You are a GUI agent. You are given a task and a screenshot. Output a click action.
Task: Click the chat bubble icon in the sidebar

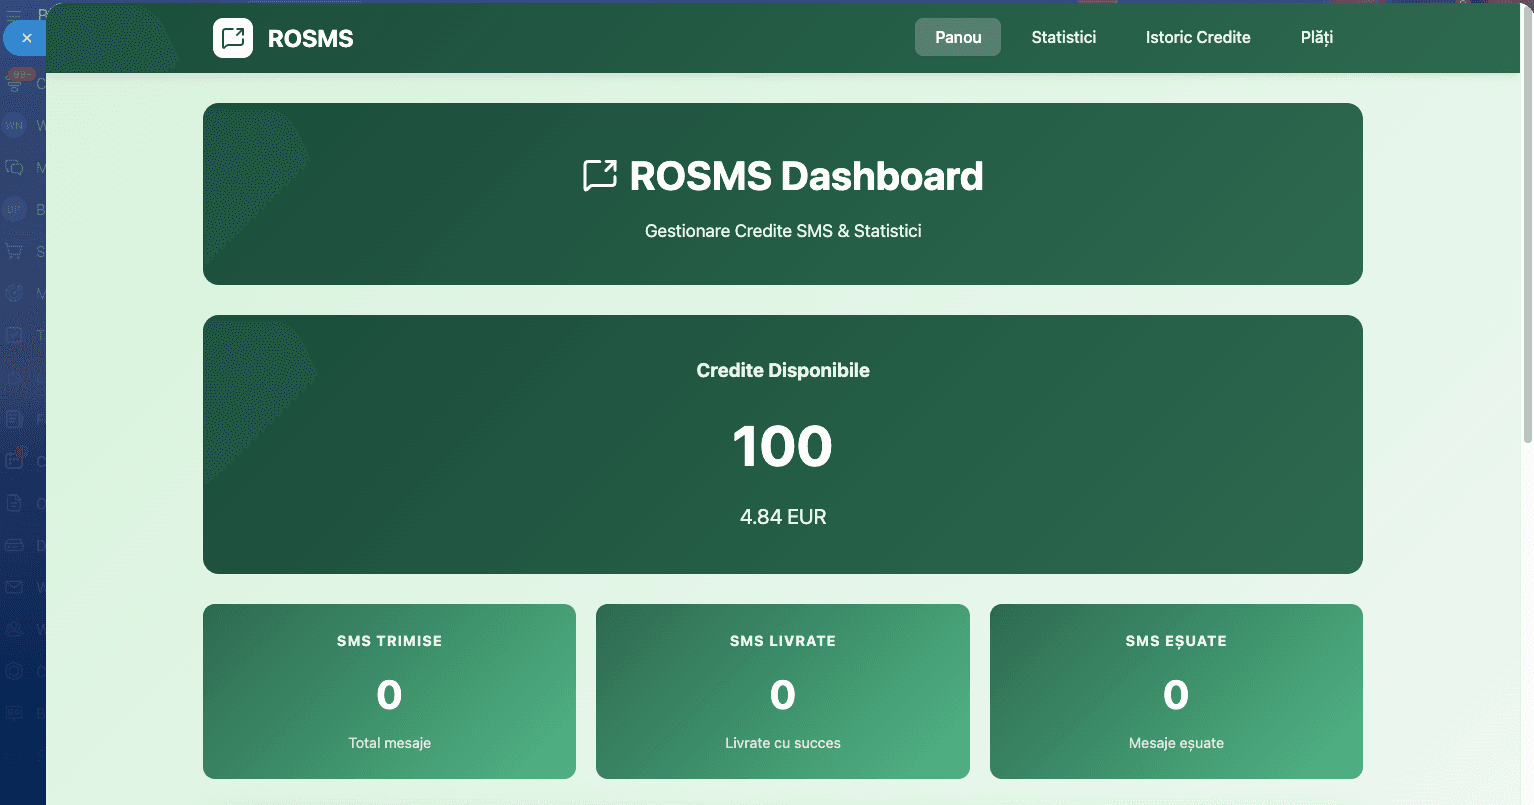coord(14,167)
